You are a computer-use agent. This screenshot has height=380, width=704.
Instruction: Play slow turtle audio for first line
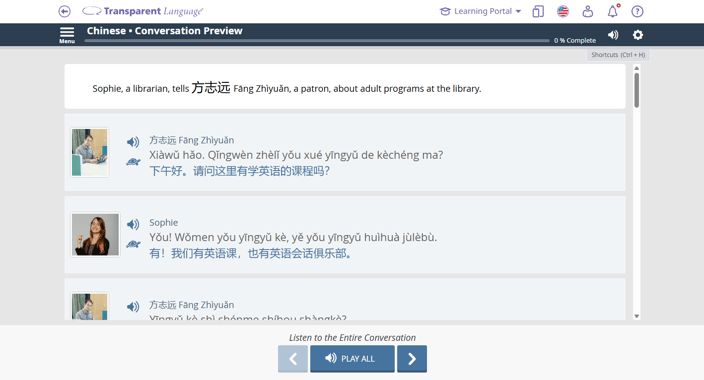[x=133, y=162]
